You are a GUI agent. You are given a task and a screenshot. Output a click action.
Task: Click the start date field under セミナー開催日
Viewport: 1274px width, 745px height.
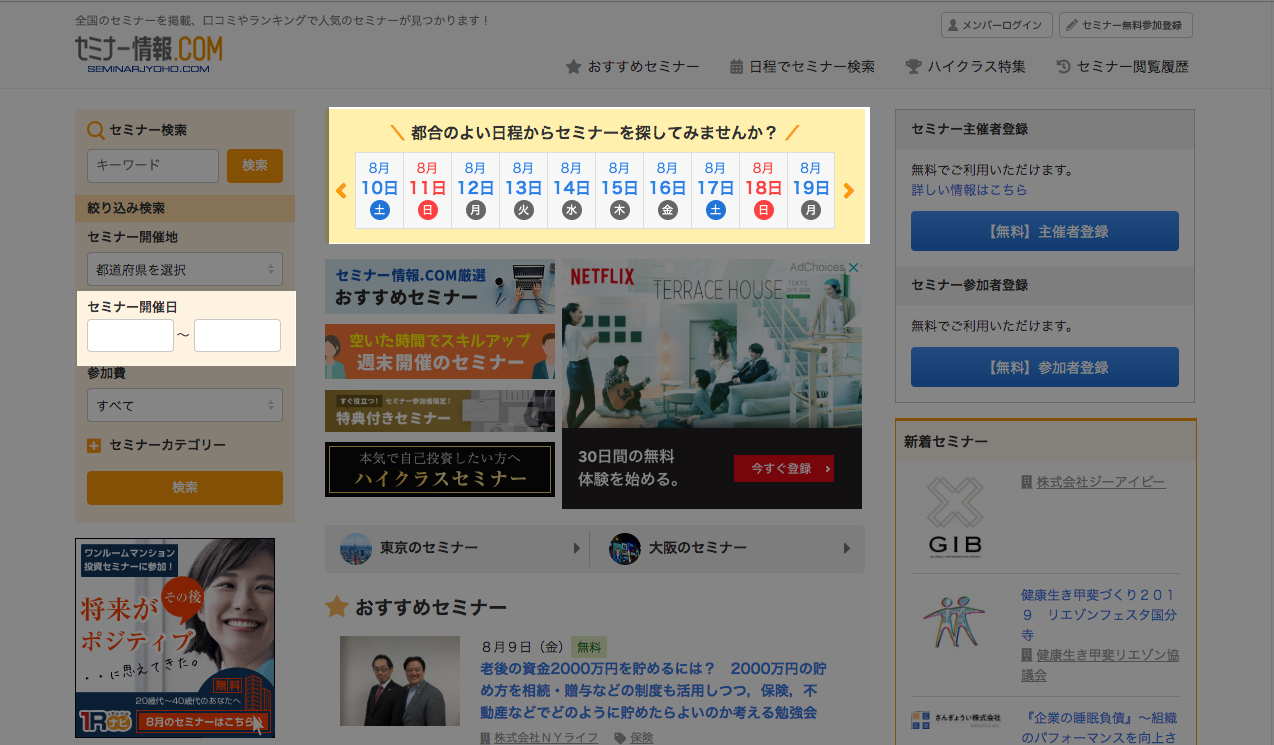tap(131, 336)
